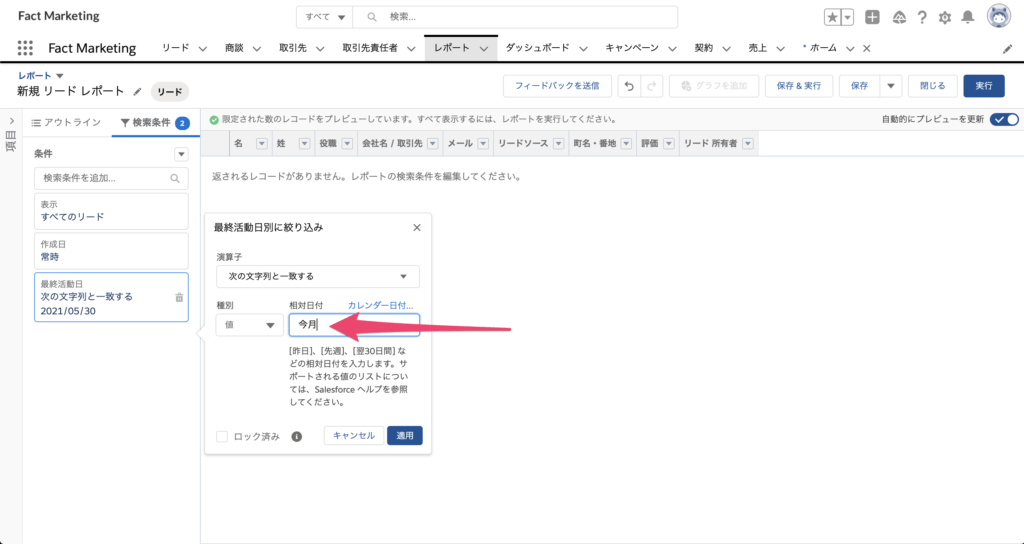Screen dimensions: 1024x544
Task: Delete the 最終活動日 filter with the trash icon
Action: [179, 297]
